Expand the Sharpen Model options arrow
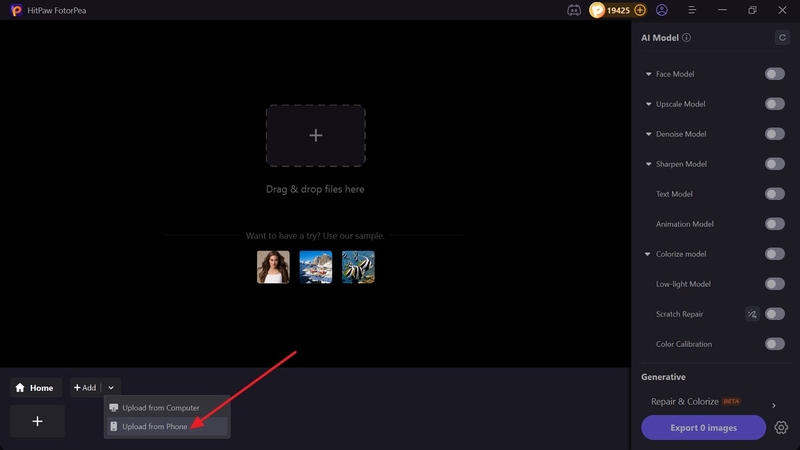 pos(648,164)
